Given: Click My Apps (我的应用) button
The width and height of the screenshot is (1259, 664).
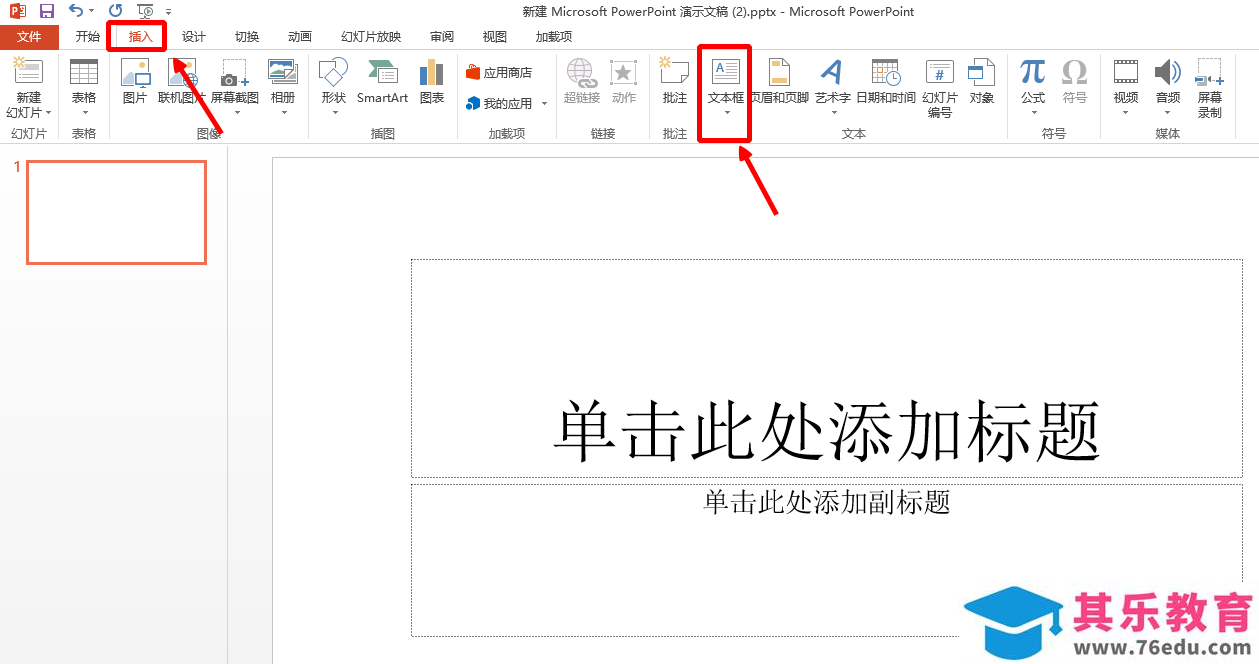Looking at the screenshot, I should (500, 103).
